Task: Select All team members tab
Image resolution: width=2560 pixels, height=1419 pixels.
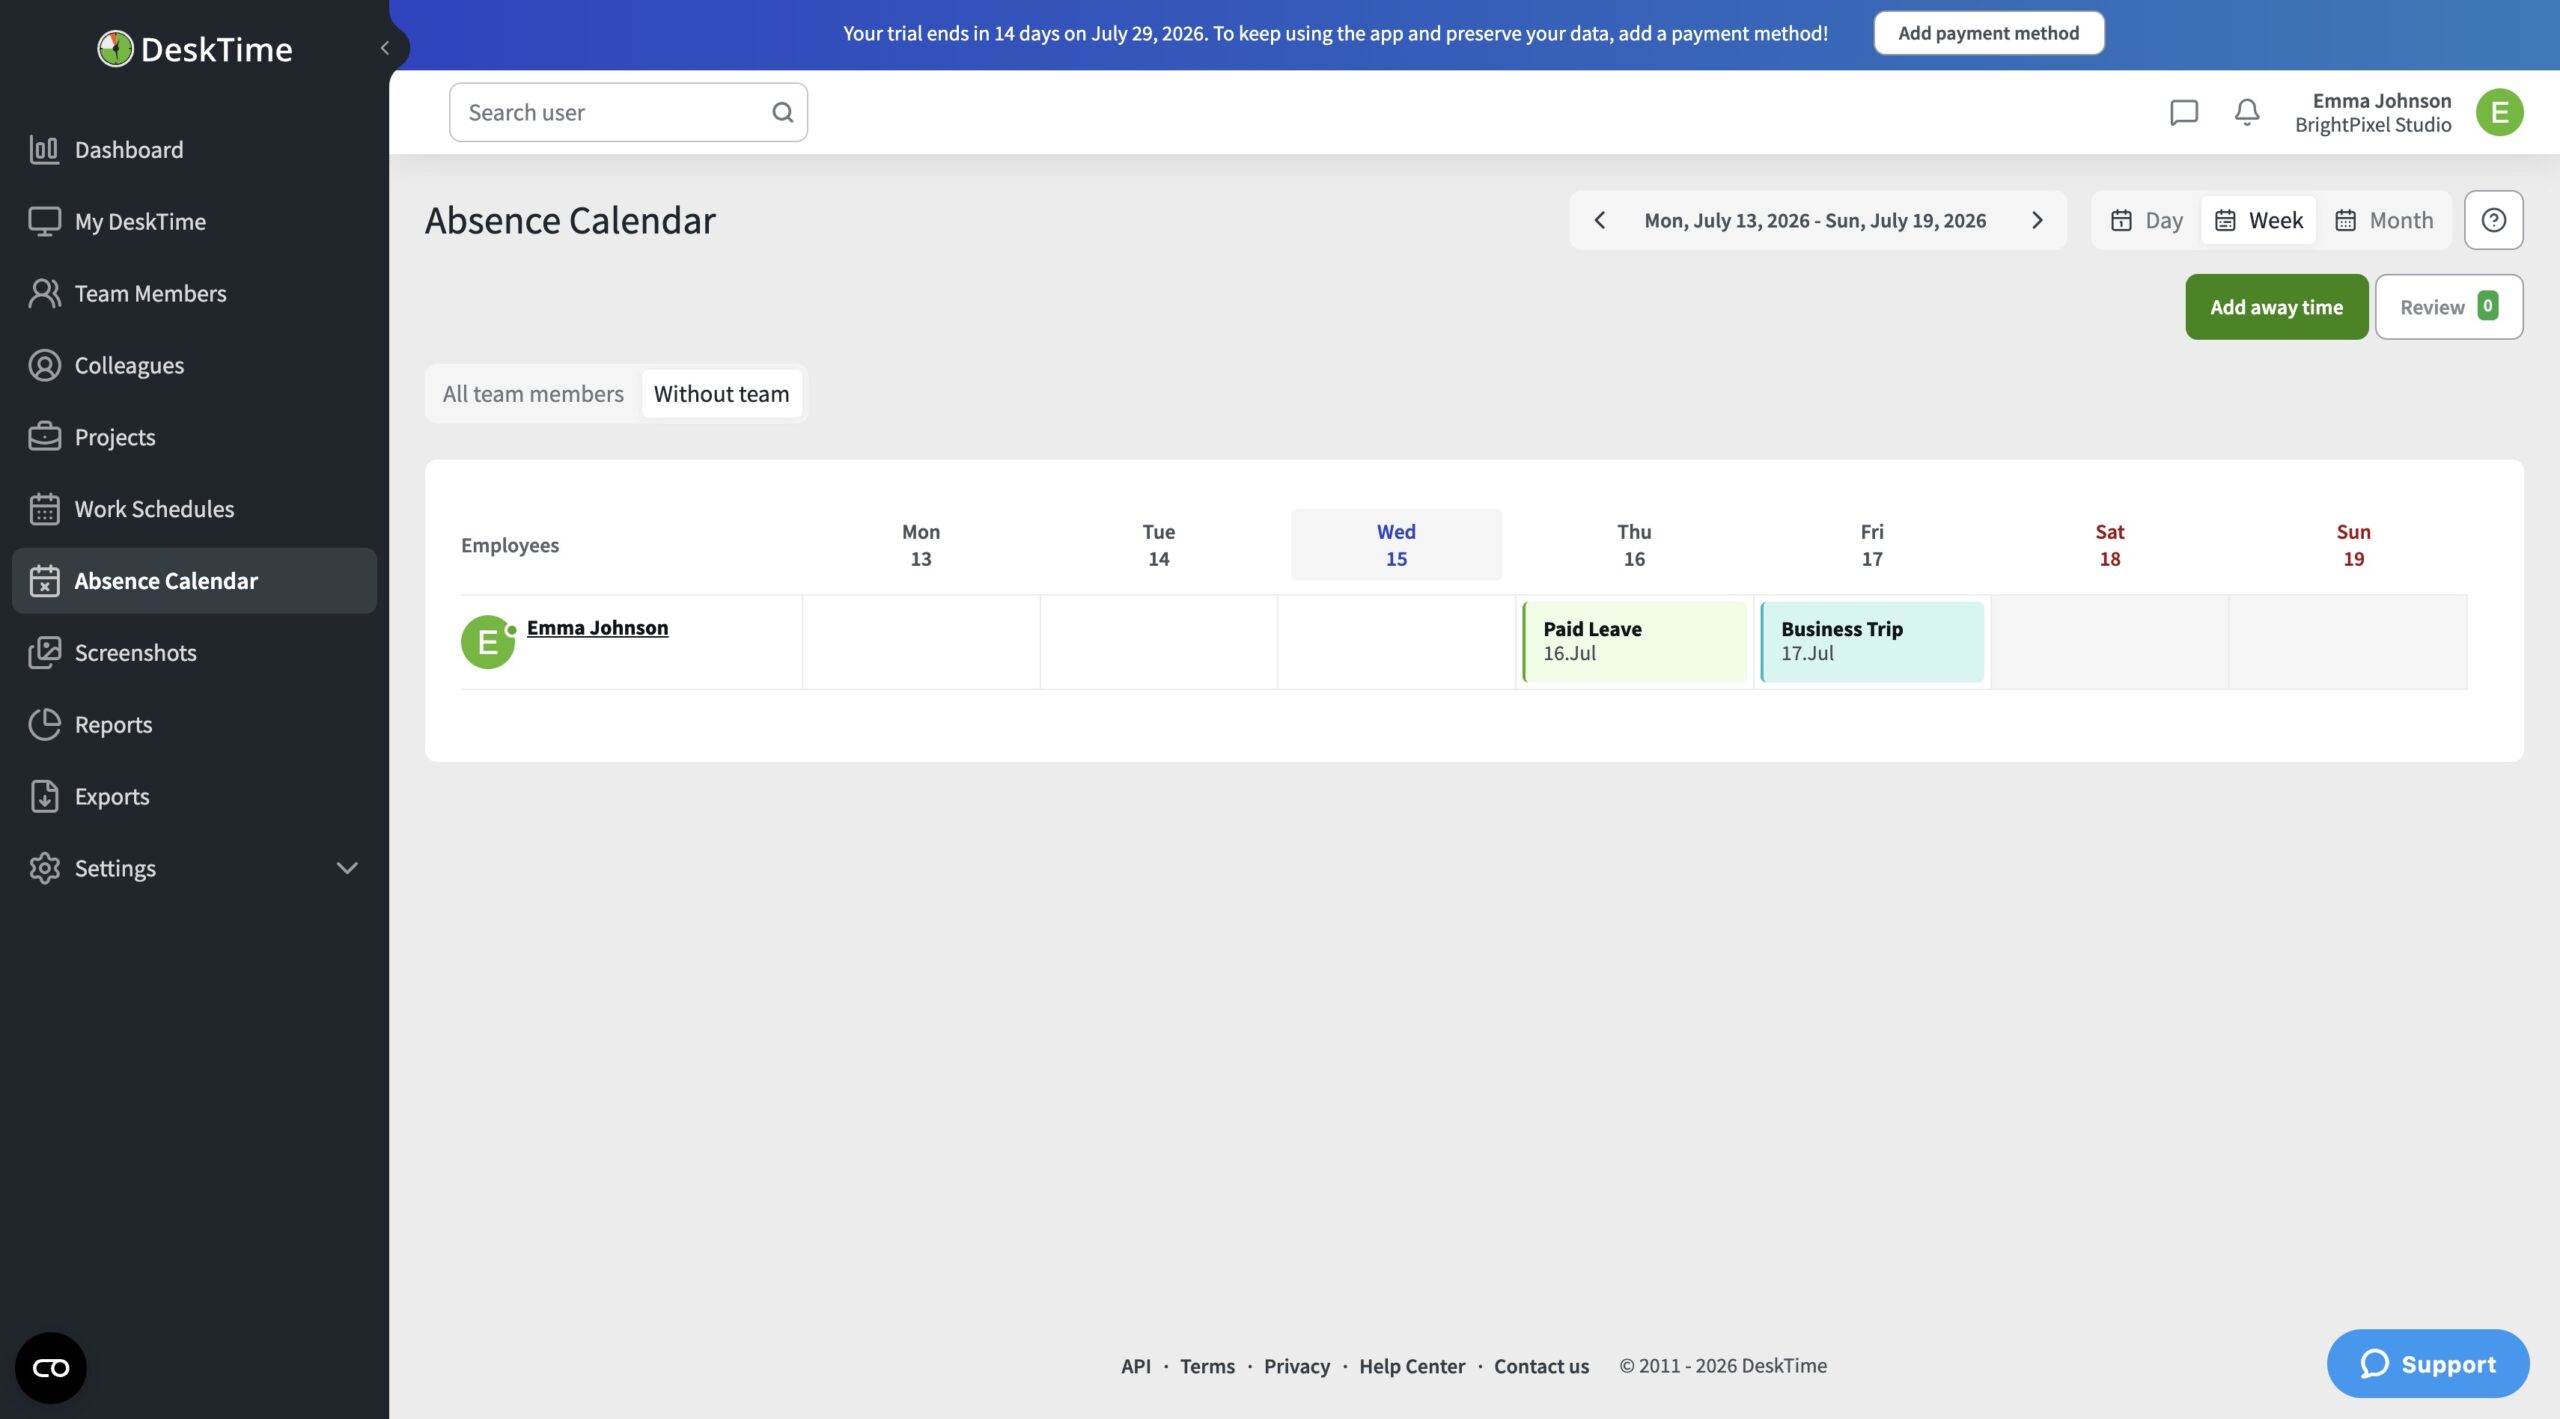Action: pos(533,394)
